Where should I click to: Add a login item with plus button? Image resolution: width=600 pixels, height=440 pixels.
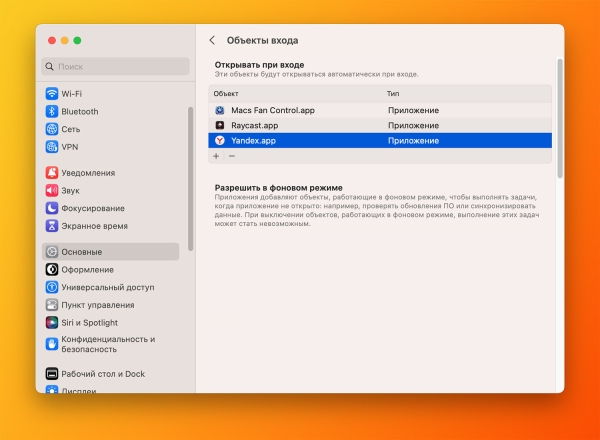[x=216, y=156]
